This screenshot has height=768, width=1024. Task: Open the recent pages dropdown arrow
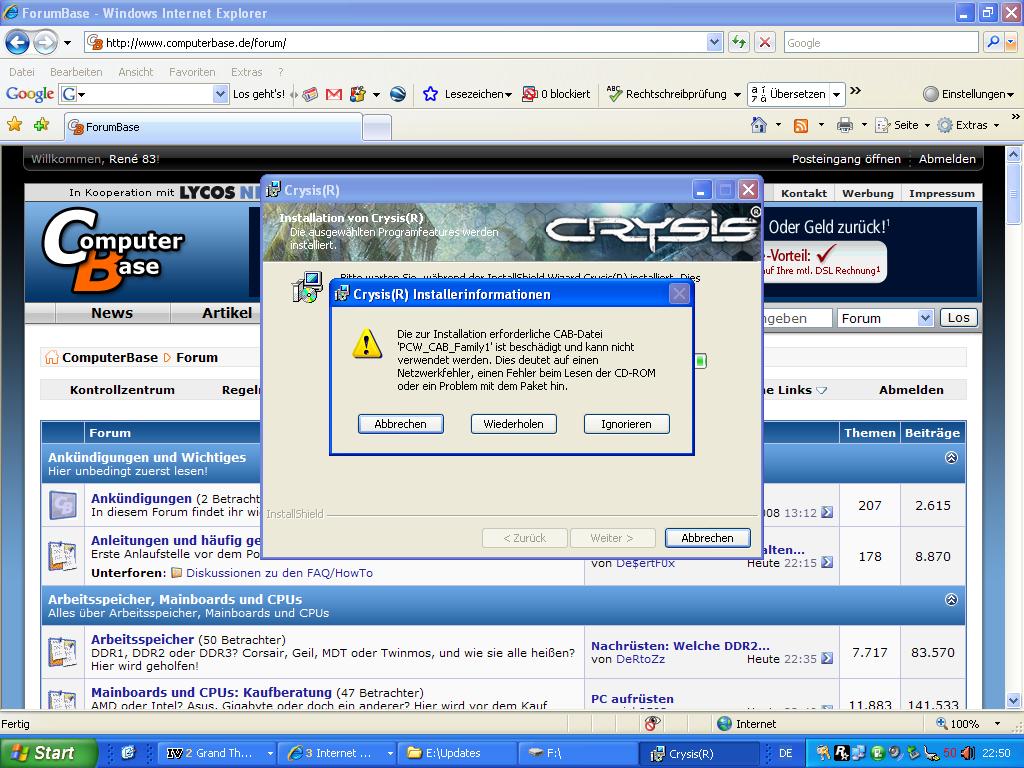pyautogui.click(x=67, y=43)
